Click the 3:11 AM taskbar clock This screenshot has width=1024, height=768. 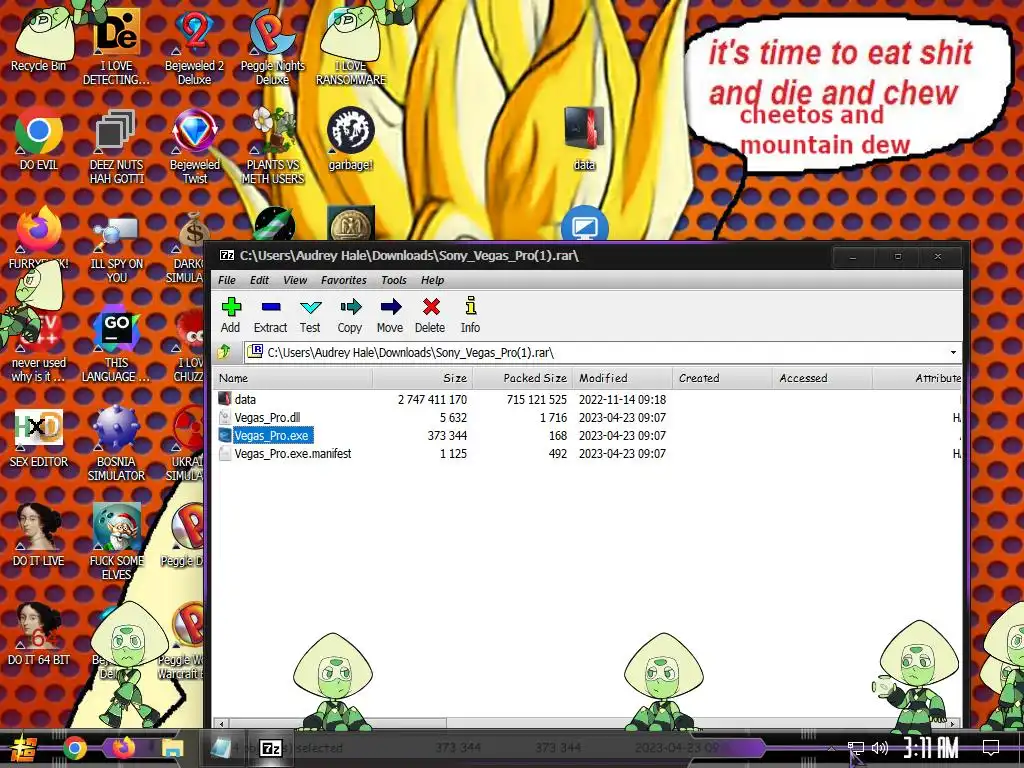tap(931, 748)
